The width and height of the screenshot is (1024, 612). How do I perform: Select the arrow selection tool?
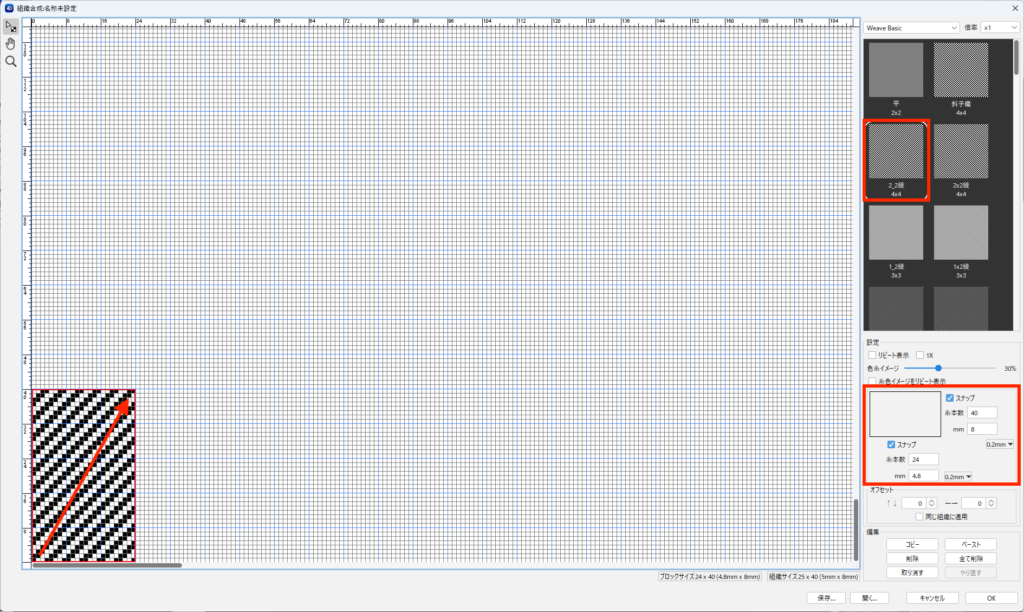click(10, 27)
